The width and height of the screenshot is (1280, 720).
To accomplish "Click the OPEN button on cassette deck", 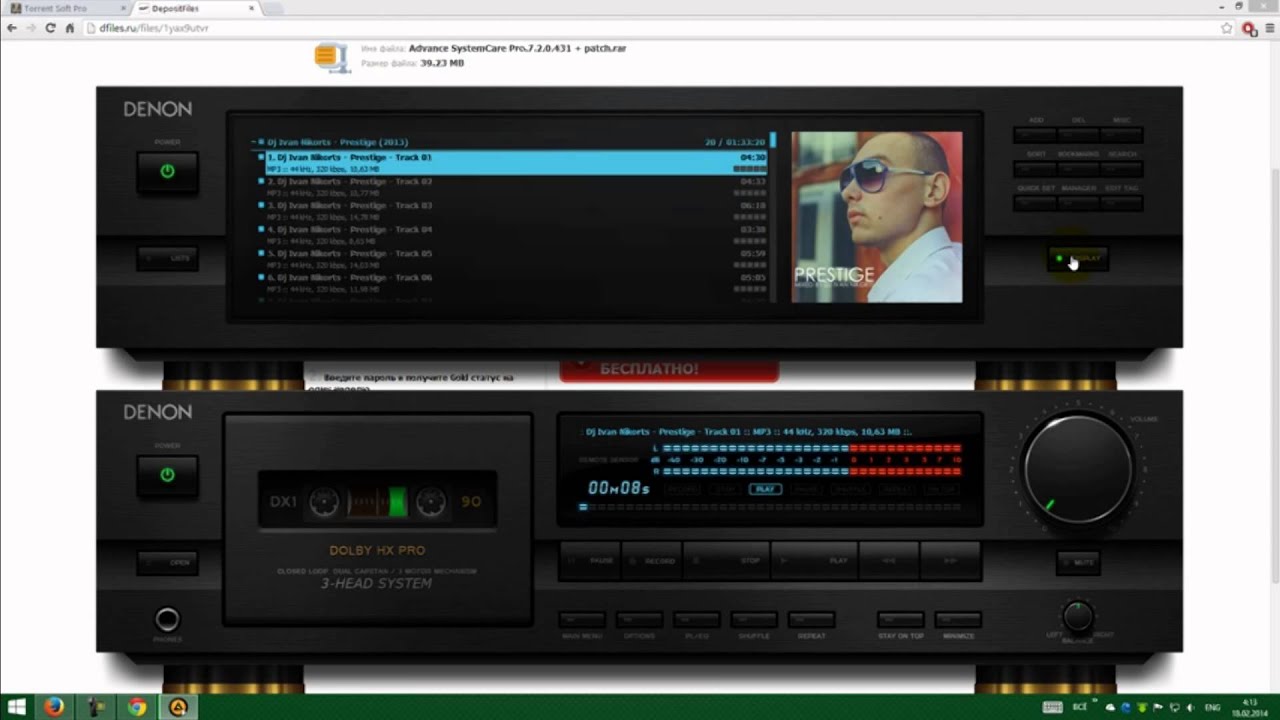I will (167, 562).
